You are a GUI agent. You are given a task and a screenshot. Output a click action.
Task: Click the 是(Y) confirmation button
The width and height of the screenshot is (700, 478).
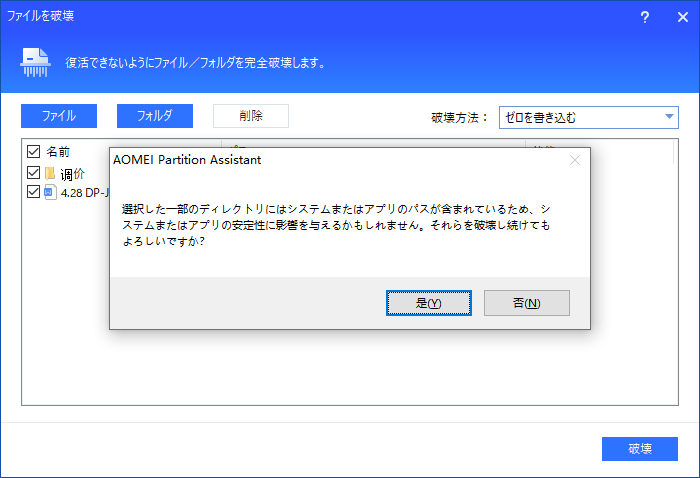click(429, 303)
